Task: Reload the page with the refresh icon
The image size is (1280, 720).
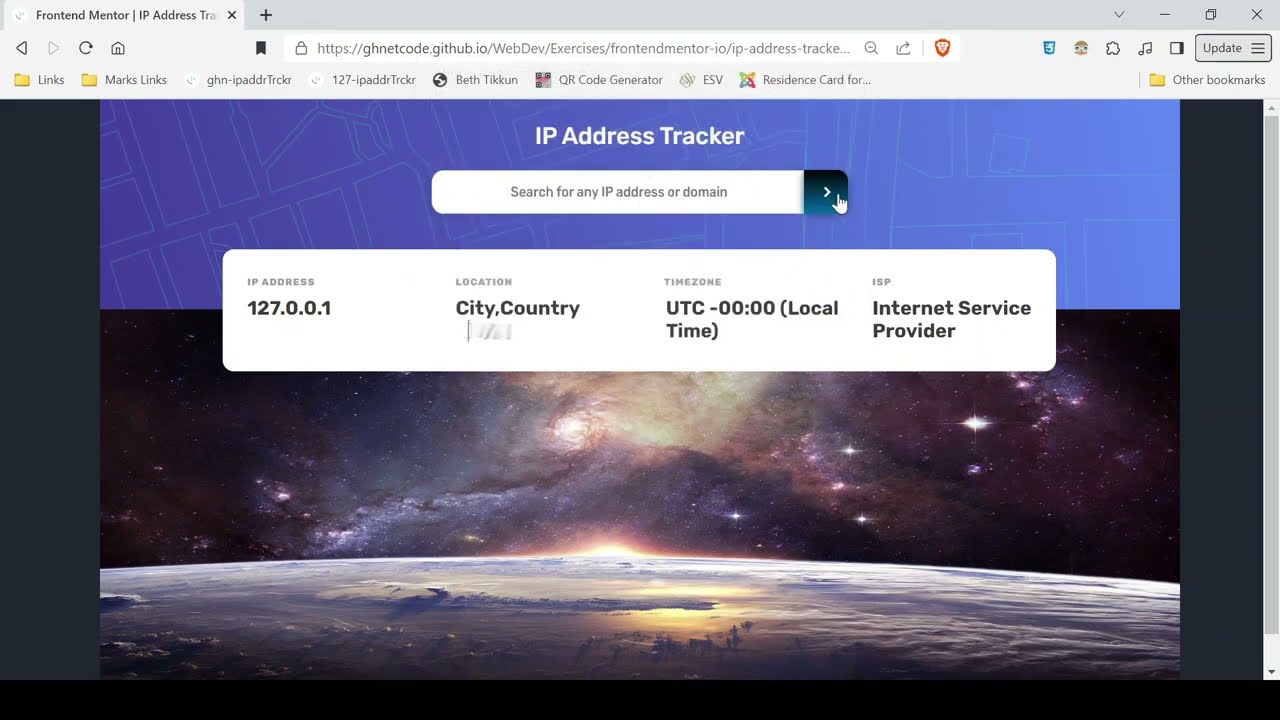Action: (86, 48)
